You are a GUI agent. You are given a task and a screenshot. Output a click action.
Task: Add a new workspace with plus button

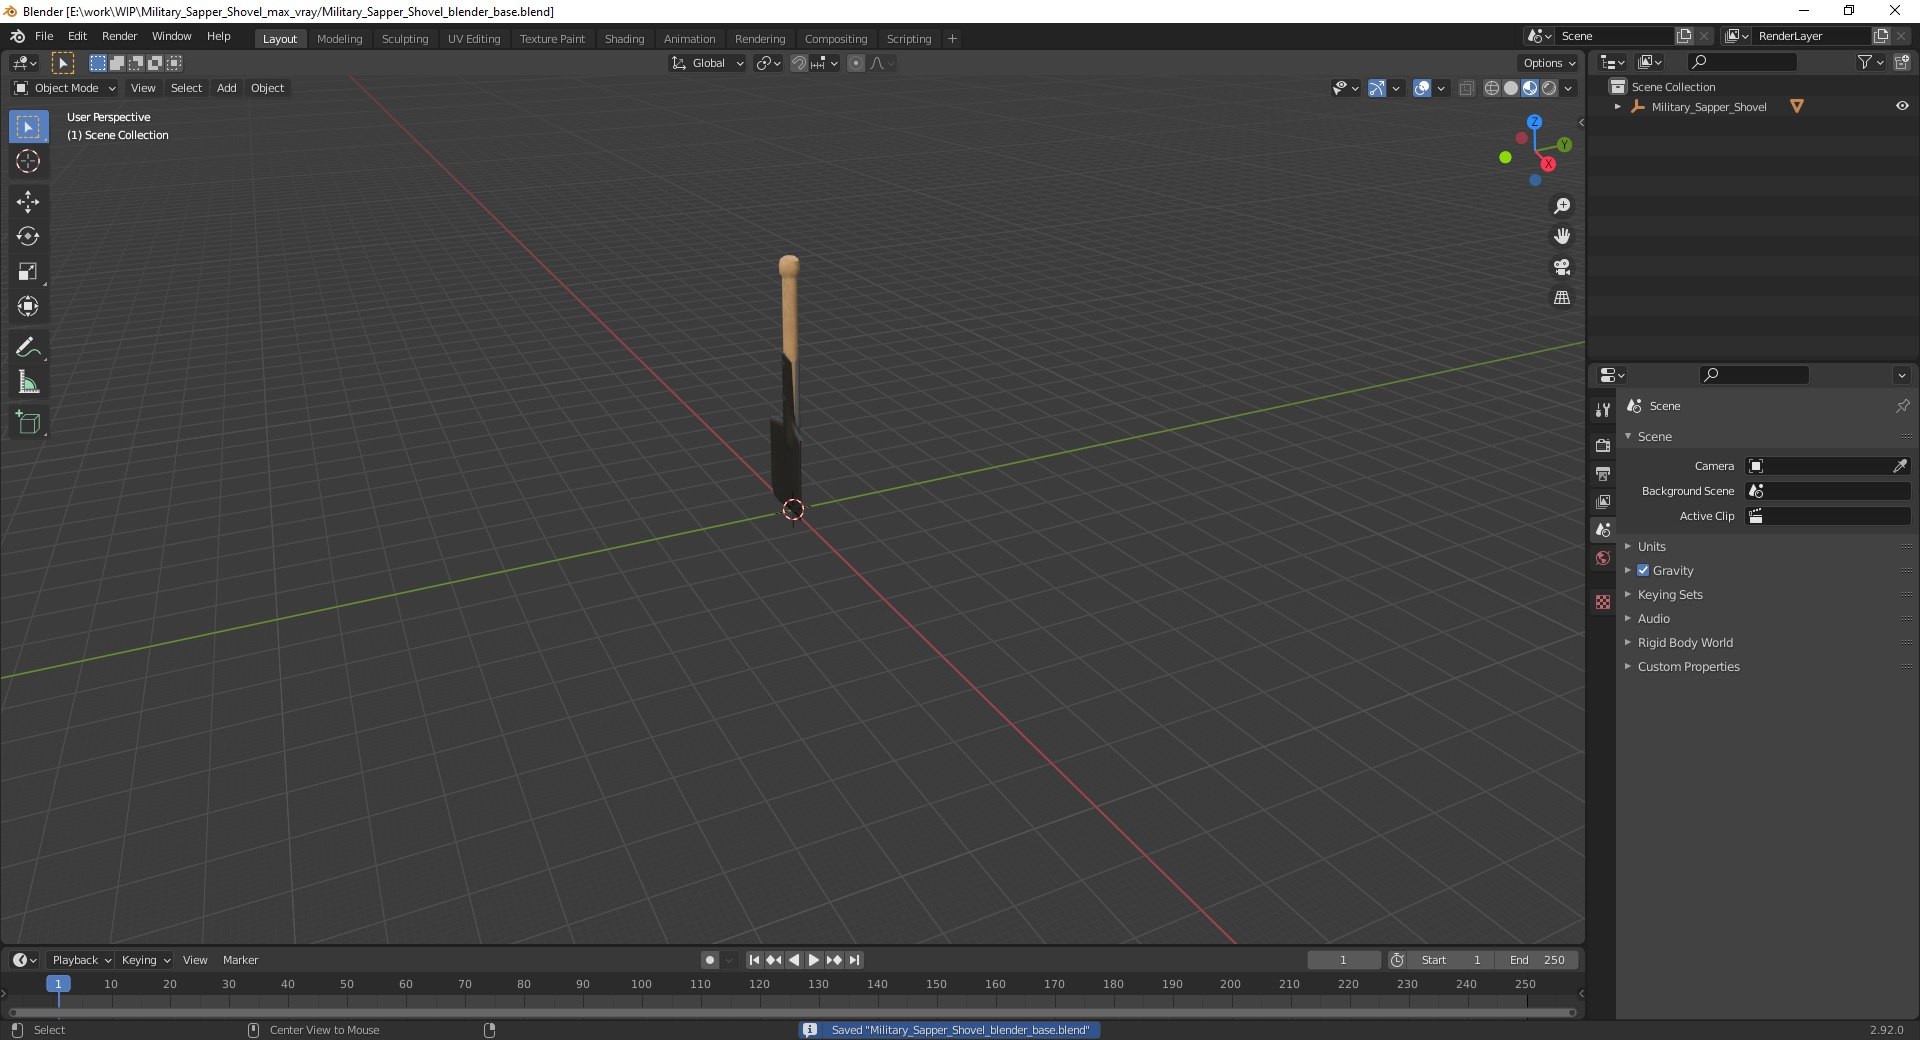(952, 39)
